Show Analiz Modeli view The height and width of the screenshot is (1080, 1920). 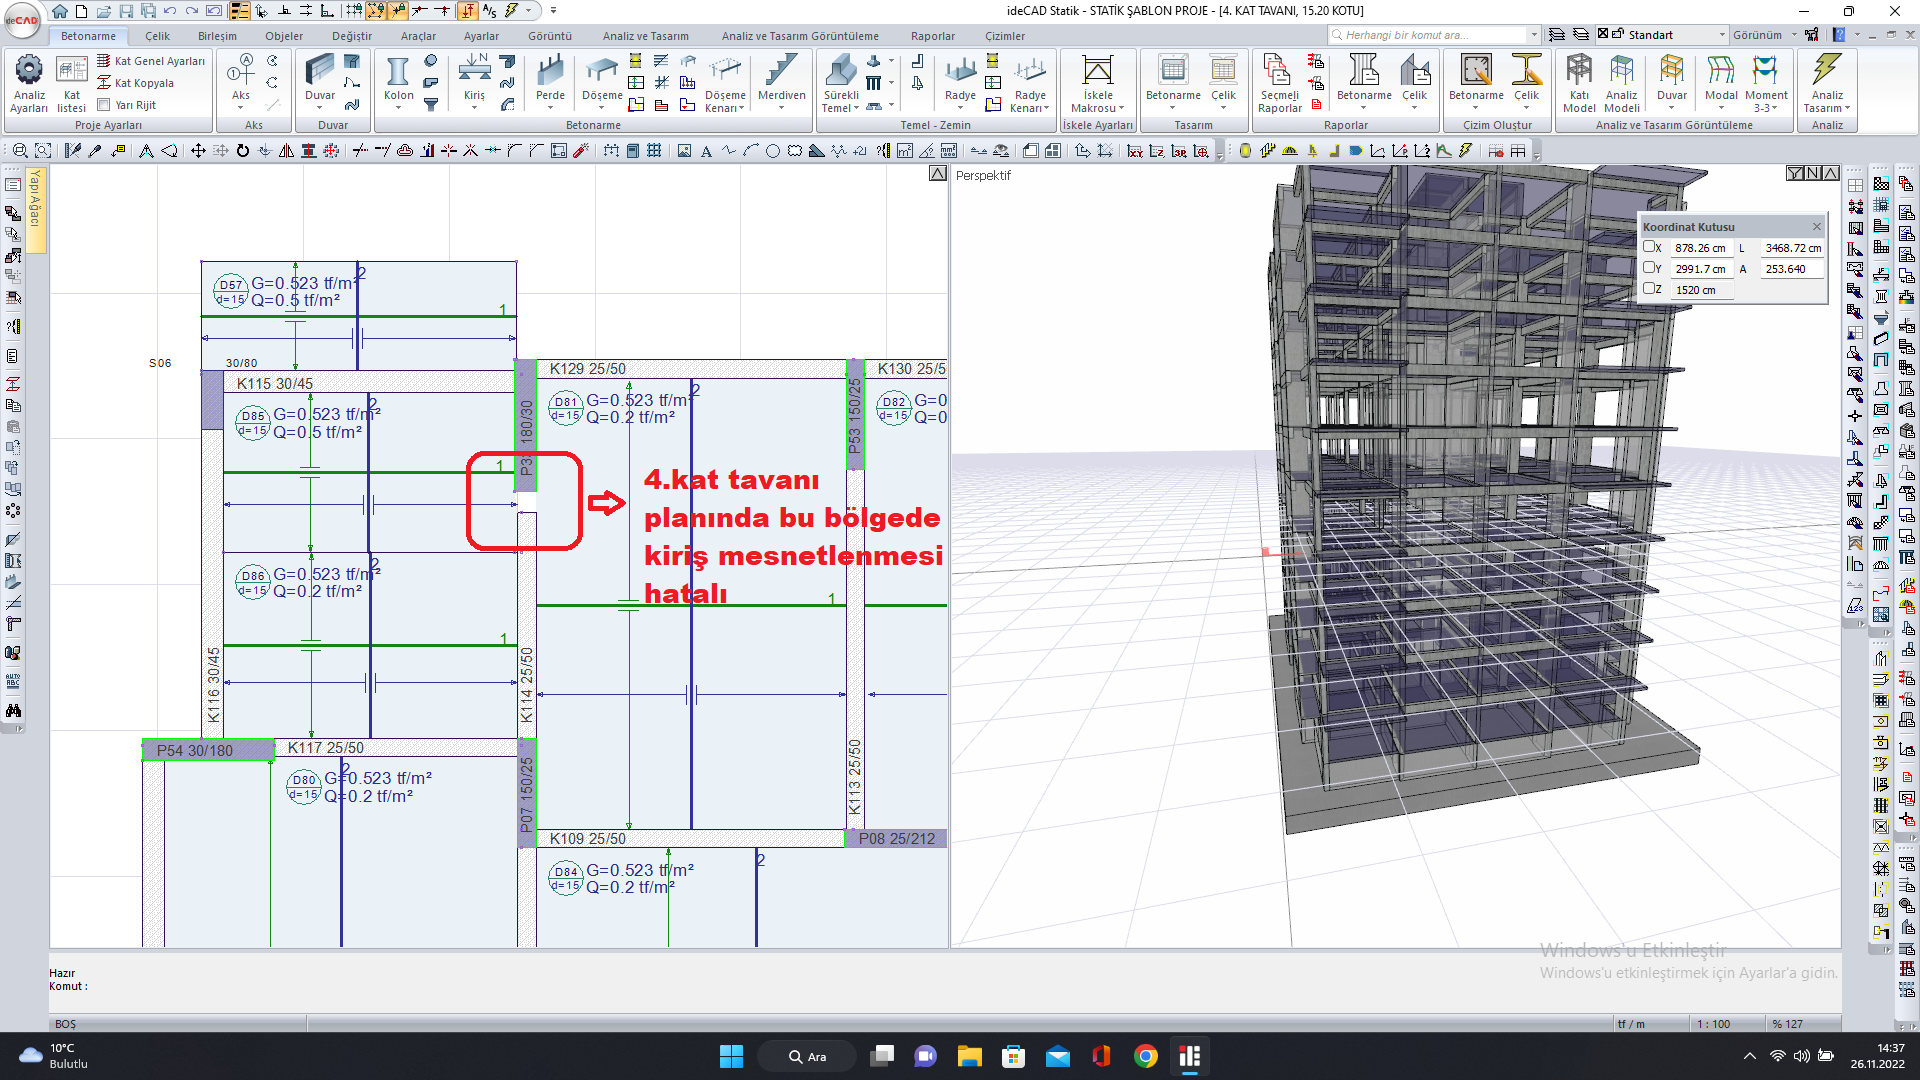tap(1621, 83)
